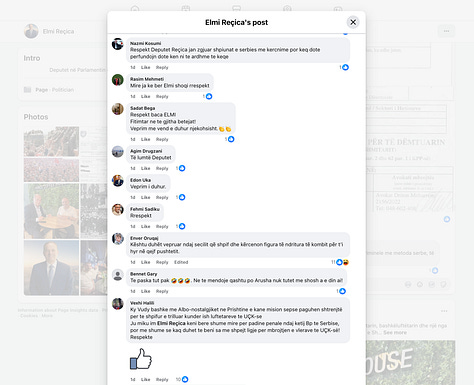Reply to Bennet Gary's comment
Screen dimensions: 474x385
[x=162, y=291]
